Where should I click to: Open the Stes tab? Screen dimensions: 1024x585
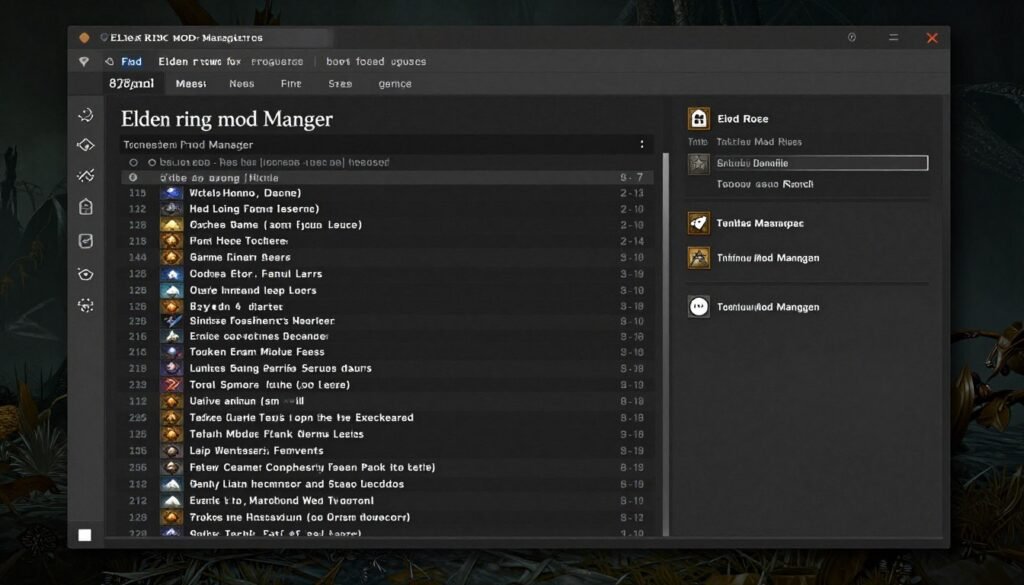click(340, 84)
